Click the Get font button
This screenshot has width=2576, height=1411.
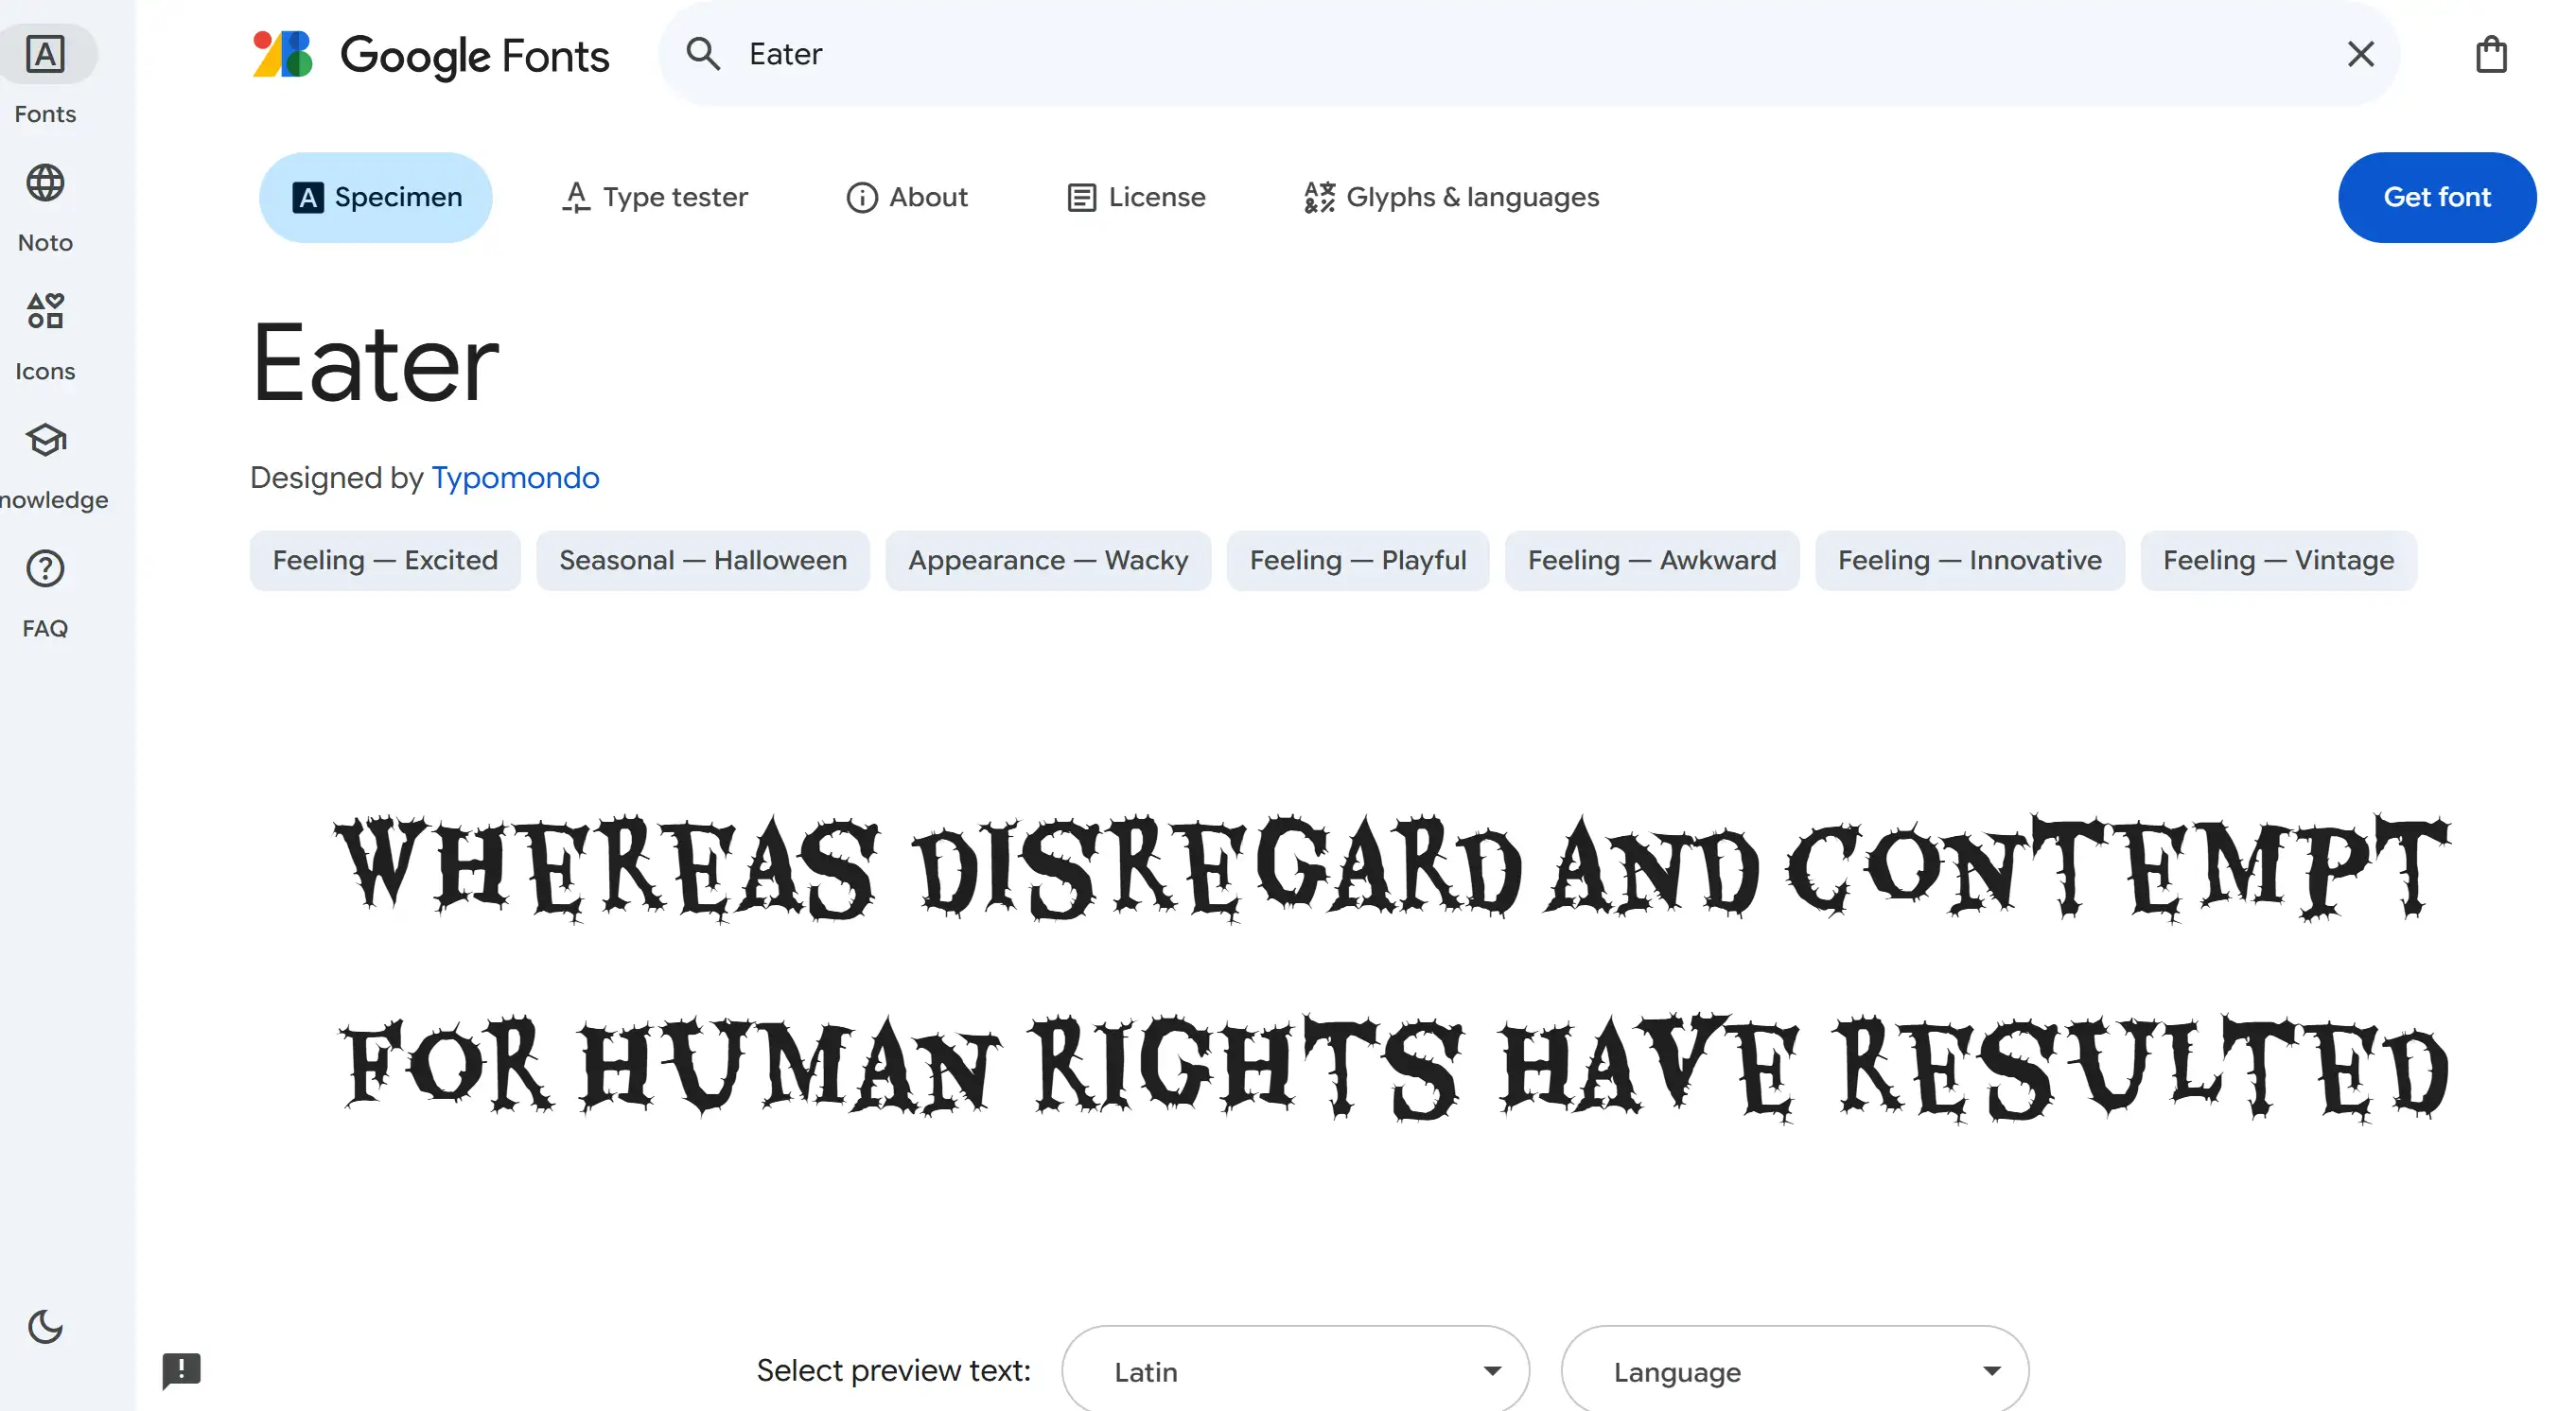[x=2437, y=197]
